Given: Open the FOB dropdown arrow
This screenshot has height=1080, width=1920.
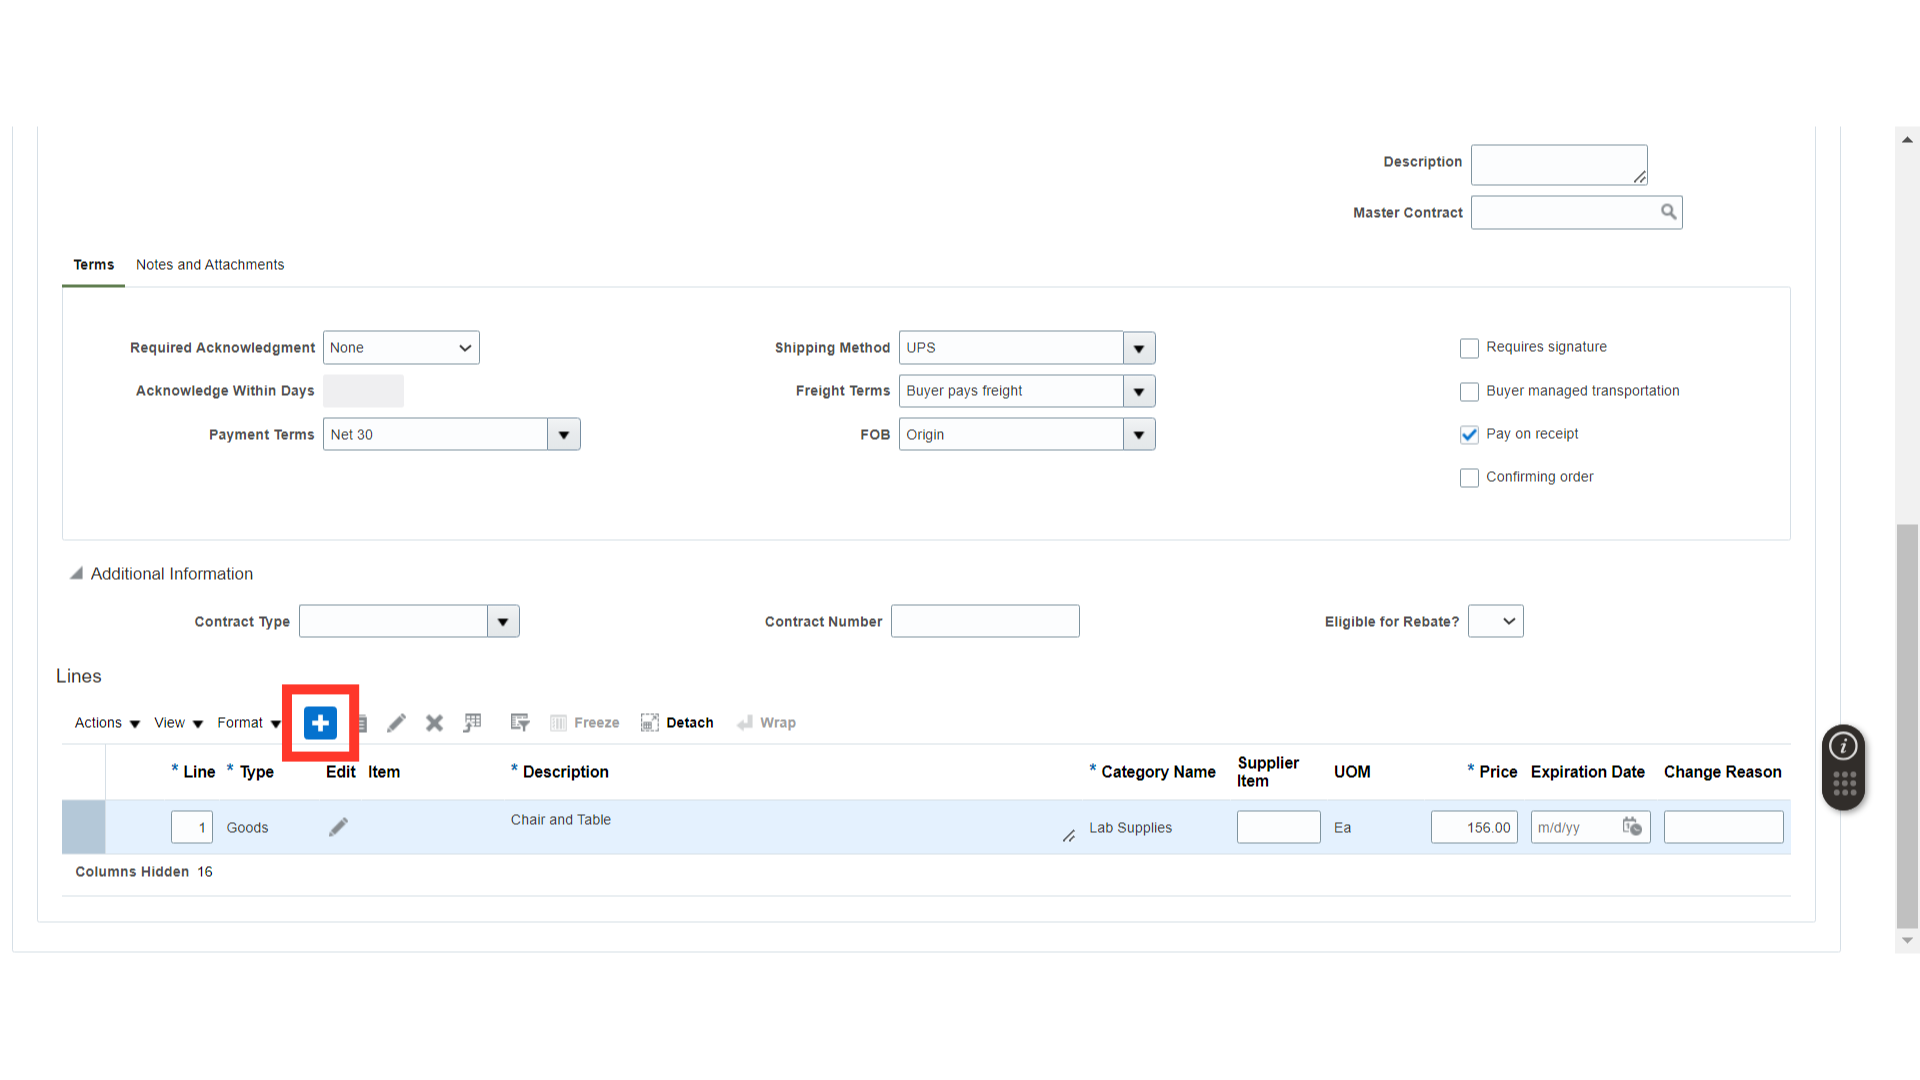Looking at the screenshot, I should coord(1139,435).
